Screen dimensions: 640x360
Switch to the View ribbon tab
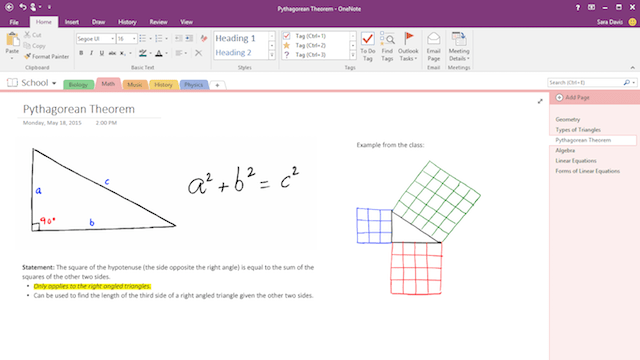187,22
